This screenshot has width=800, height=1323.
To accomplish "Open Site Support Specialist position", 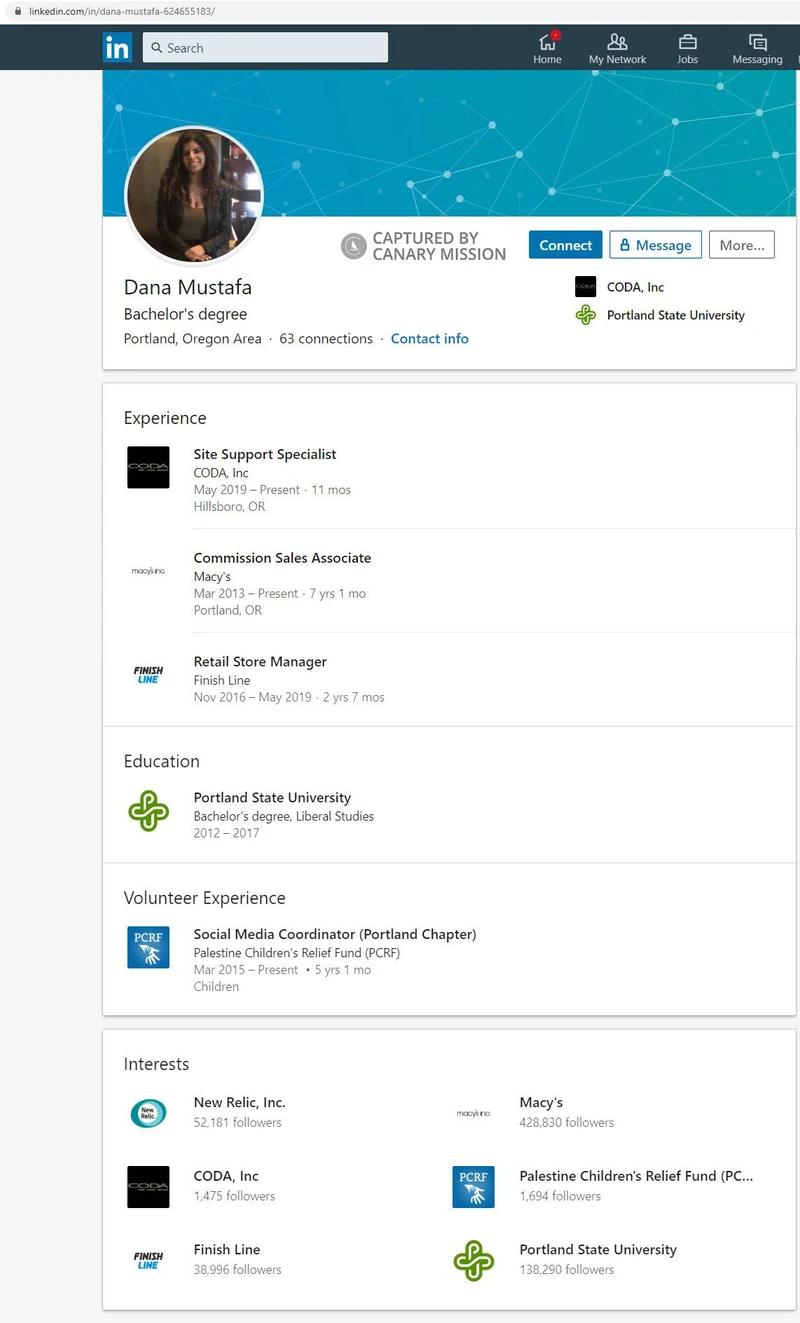I will (x=265, y=454).
